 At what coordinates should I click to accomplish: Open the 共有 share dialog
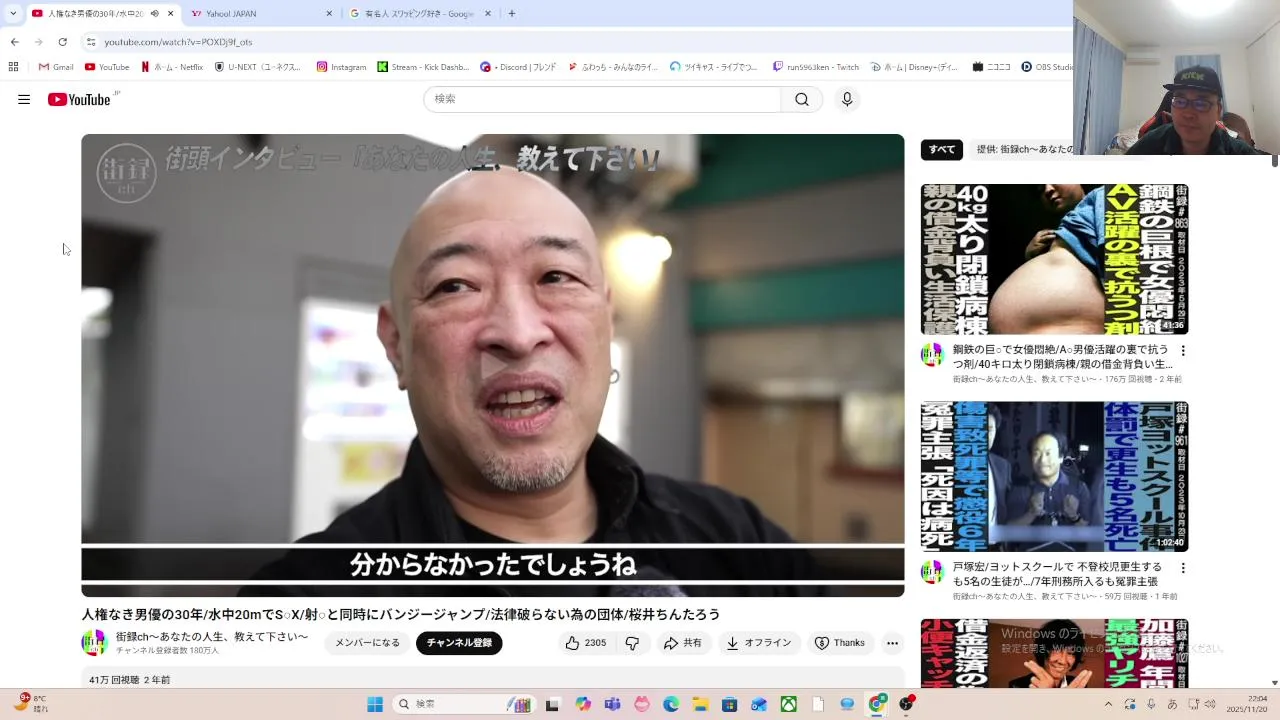(x=684, y=643)
